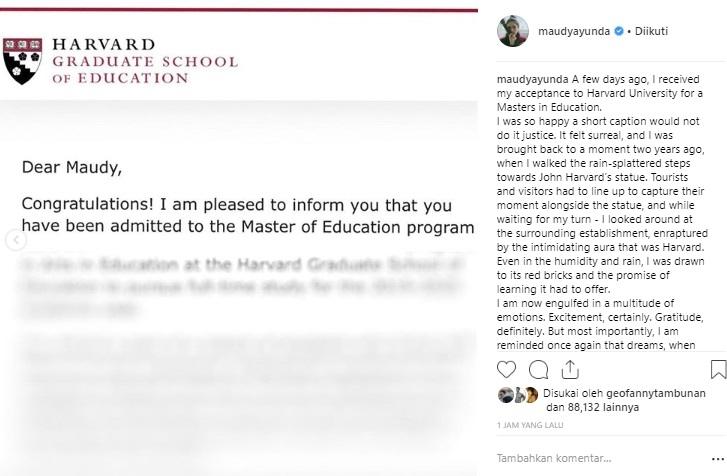Screen dimensions: 727x476
Task: Save the post with the bookmark icon
Action: pyautogui.click(x=718, y=370)
